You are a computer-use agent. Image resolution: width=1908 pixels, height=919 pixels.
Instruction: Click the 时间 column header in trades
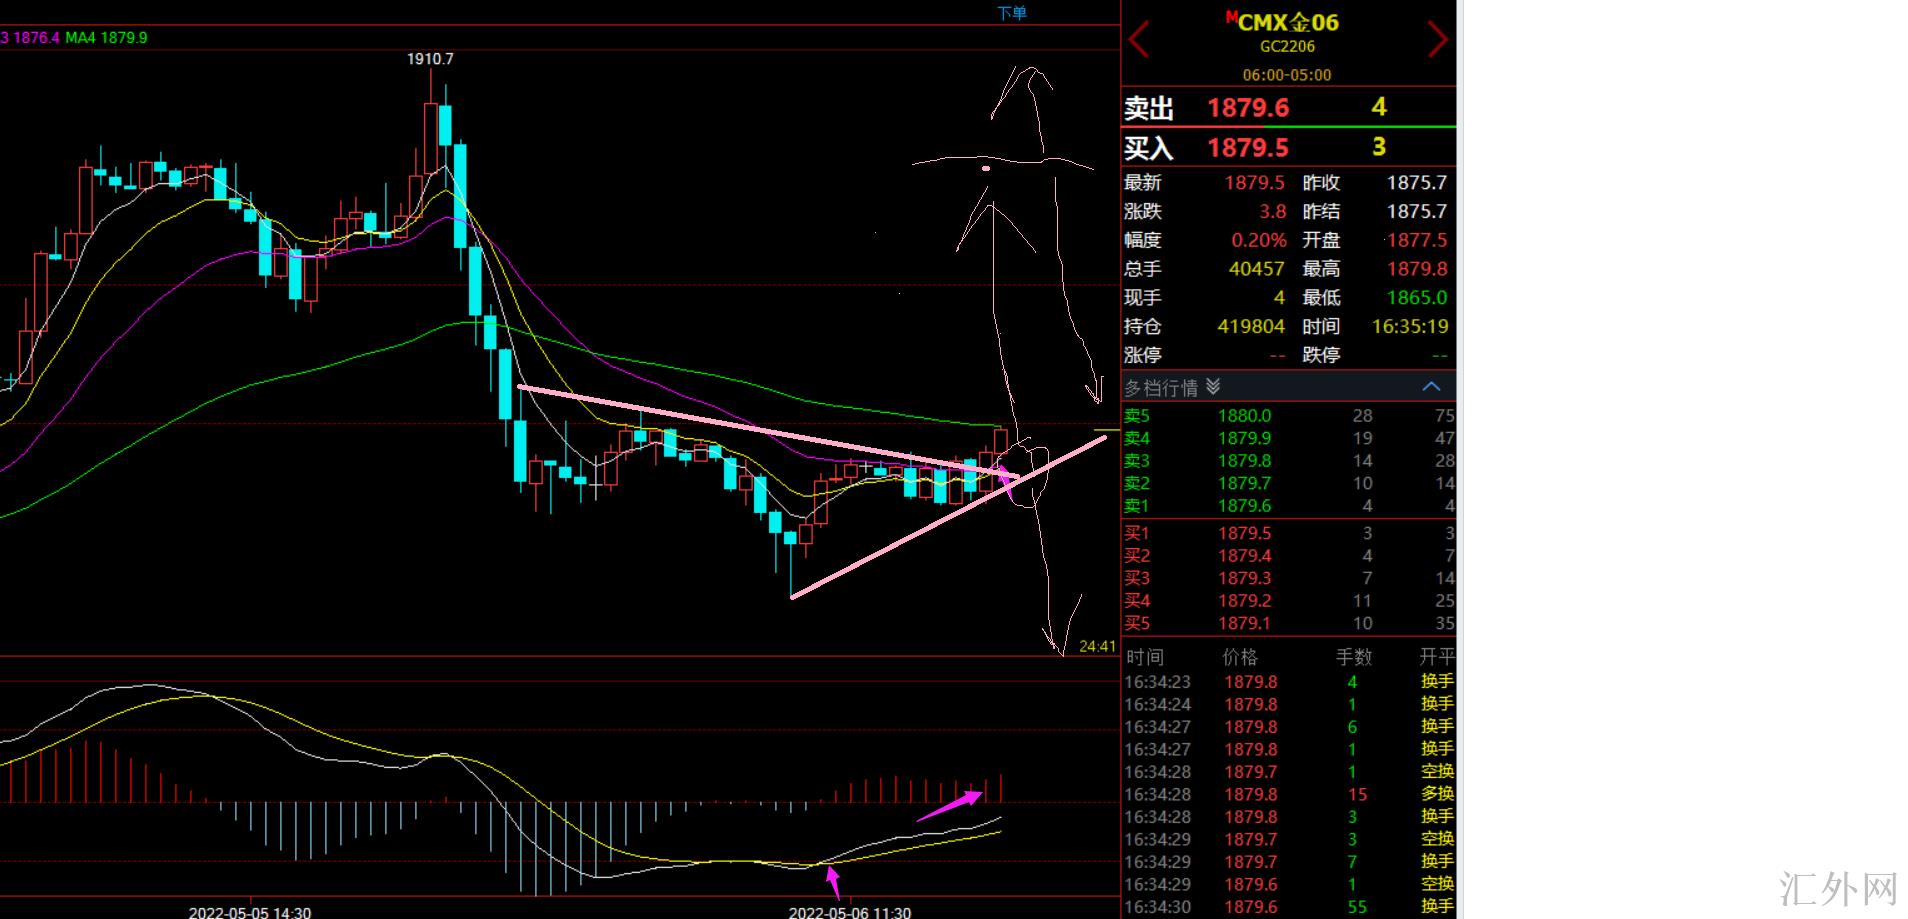pyautogui.click(x=1145, y=657)
